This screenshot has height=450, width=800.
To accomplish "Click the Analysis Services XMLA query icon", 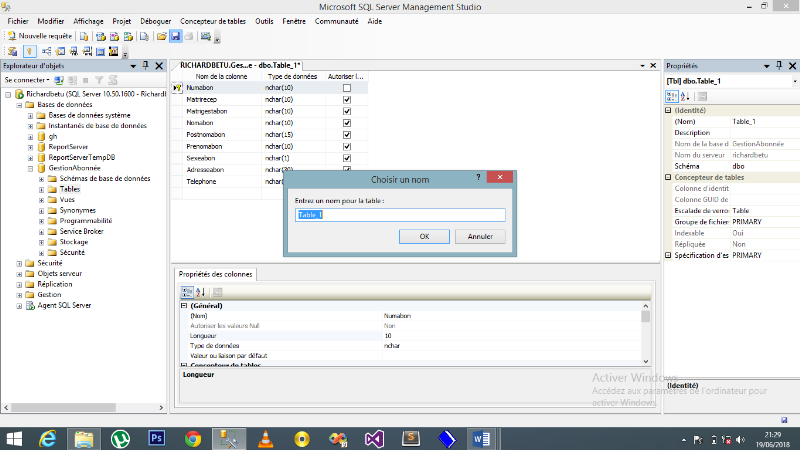I will (x=128, y=36).
